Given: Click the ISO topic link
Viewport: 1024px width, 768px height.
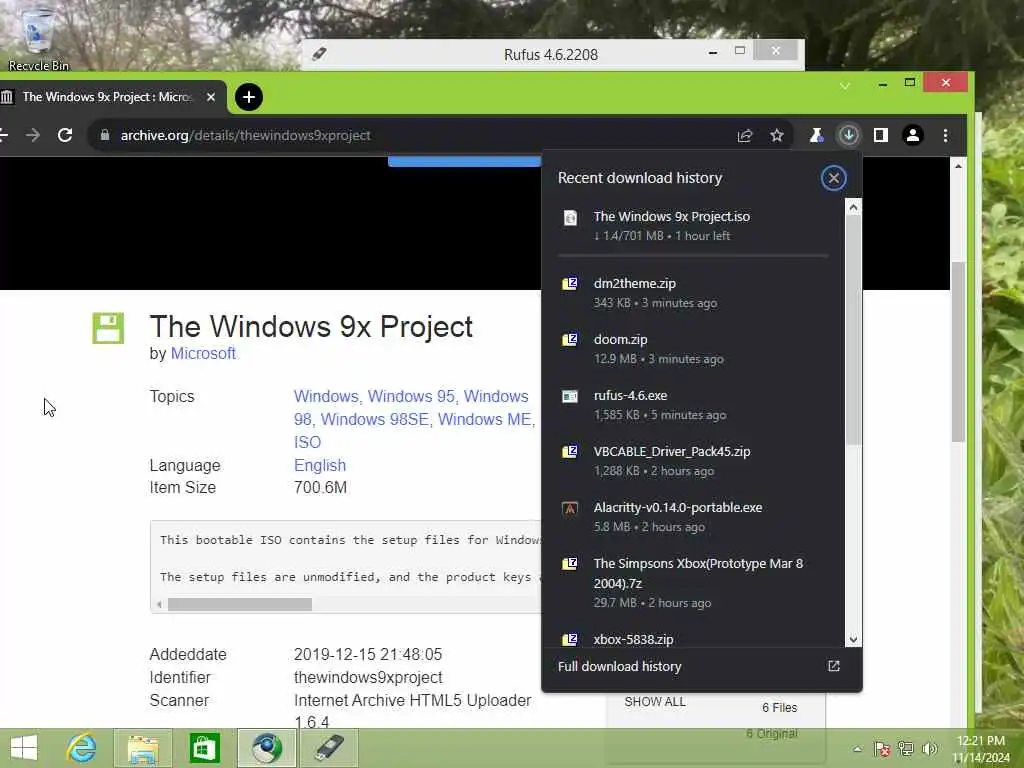Looking at the screenshot, I should pos(307,442).
